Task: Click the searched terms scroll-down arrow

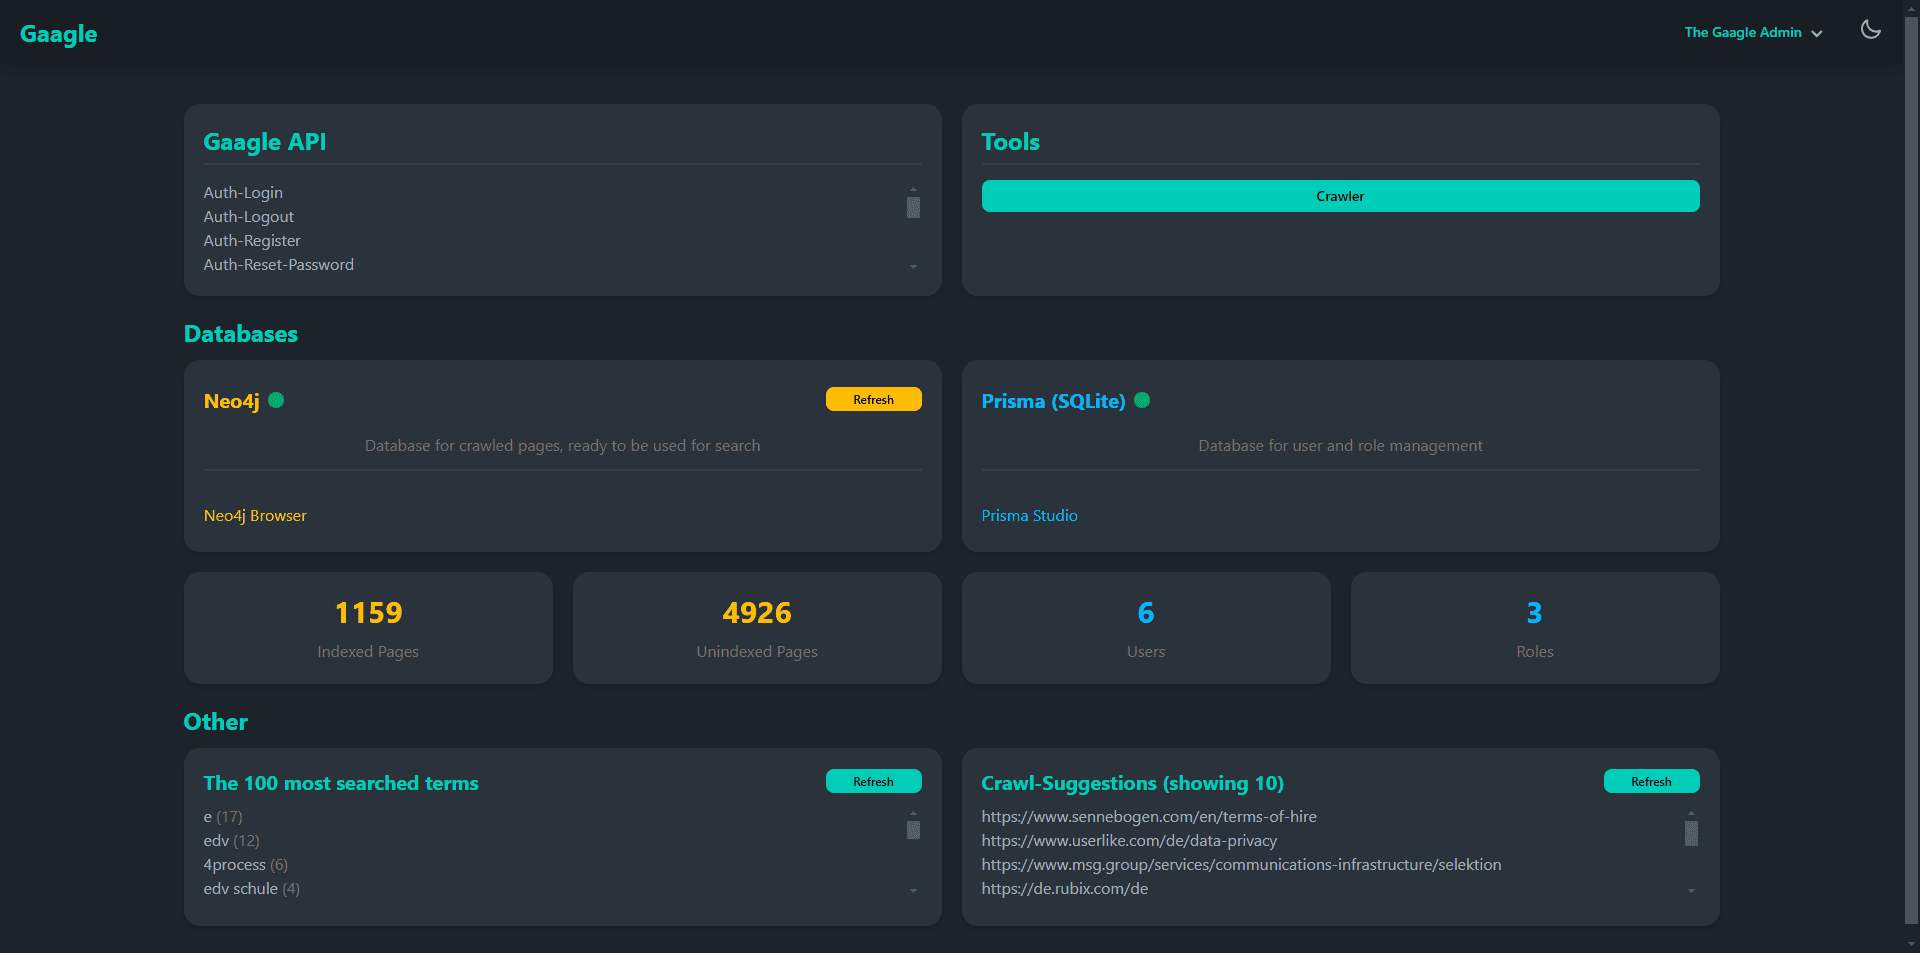Action: [x=913, y=890]
